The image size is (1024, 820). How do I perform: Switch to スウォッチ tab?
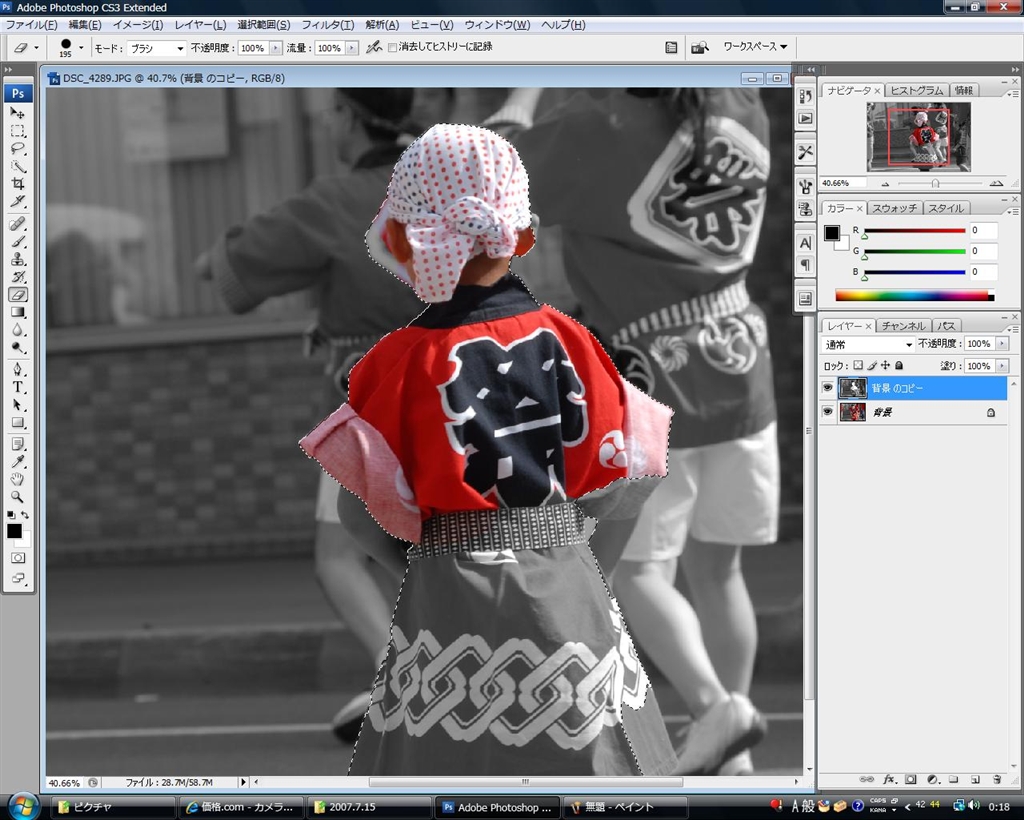(894, 208)
